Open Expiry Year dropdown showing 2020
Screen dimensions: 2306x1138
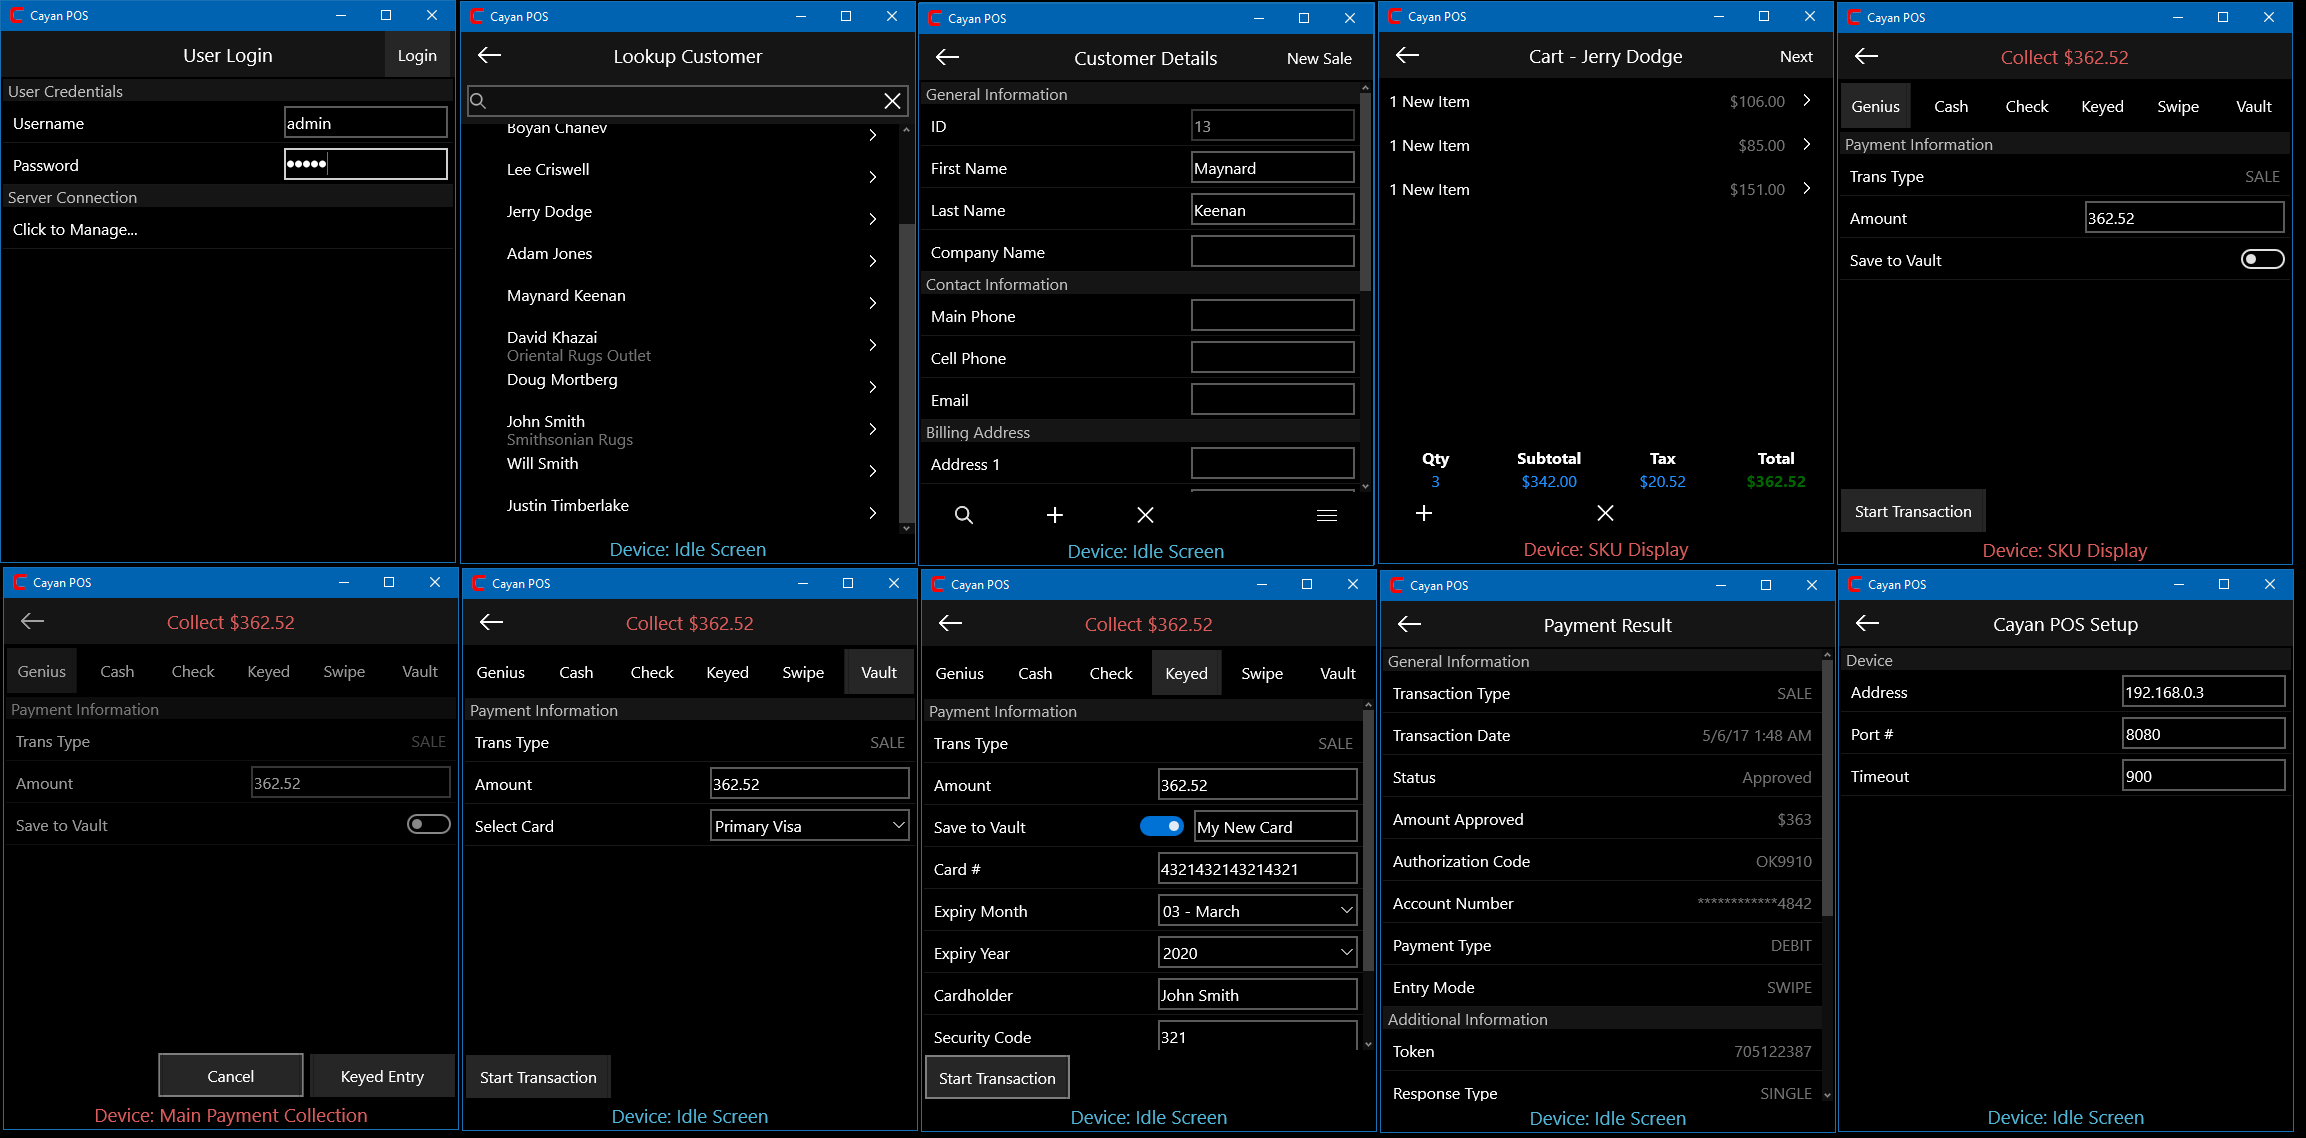tap(1256, 953)
